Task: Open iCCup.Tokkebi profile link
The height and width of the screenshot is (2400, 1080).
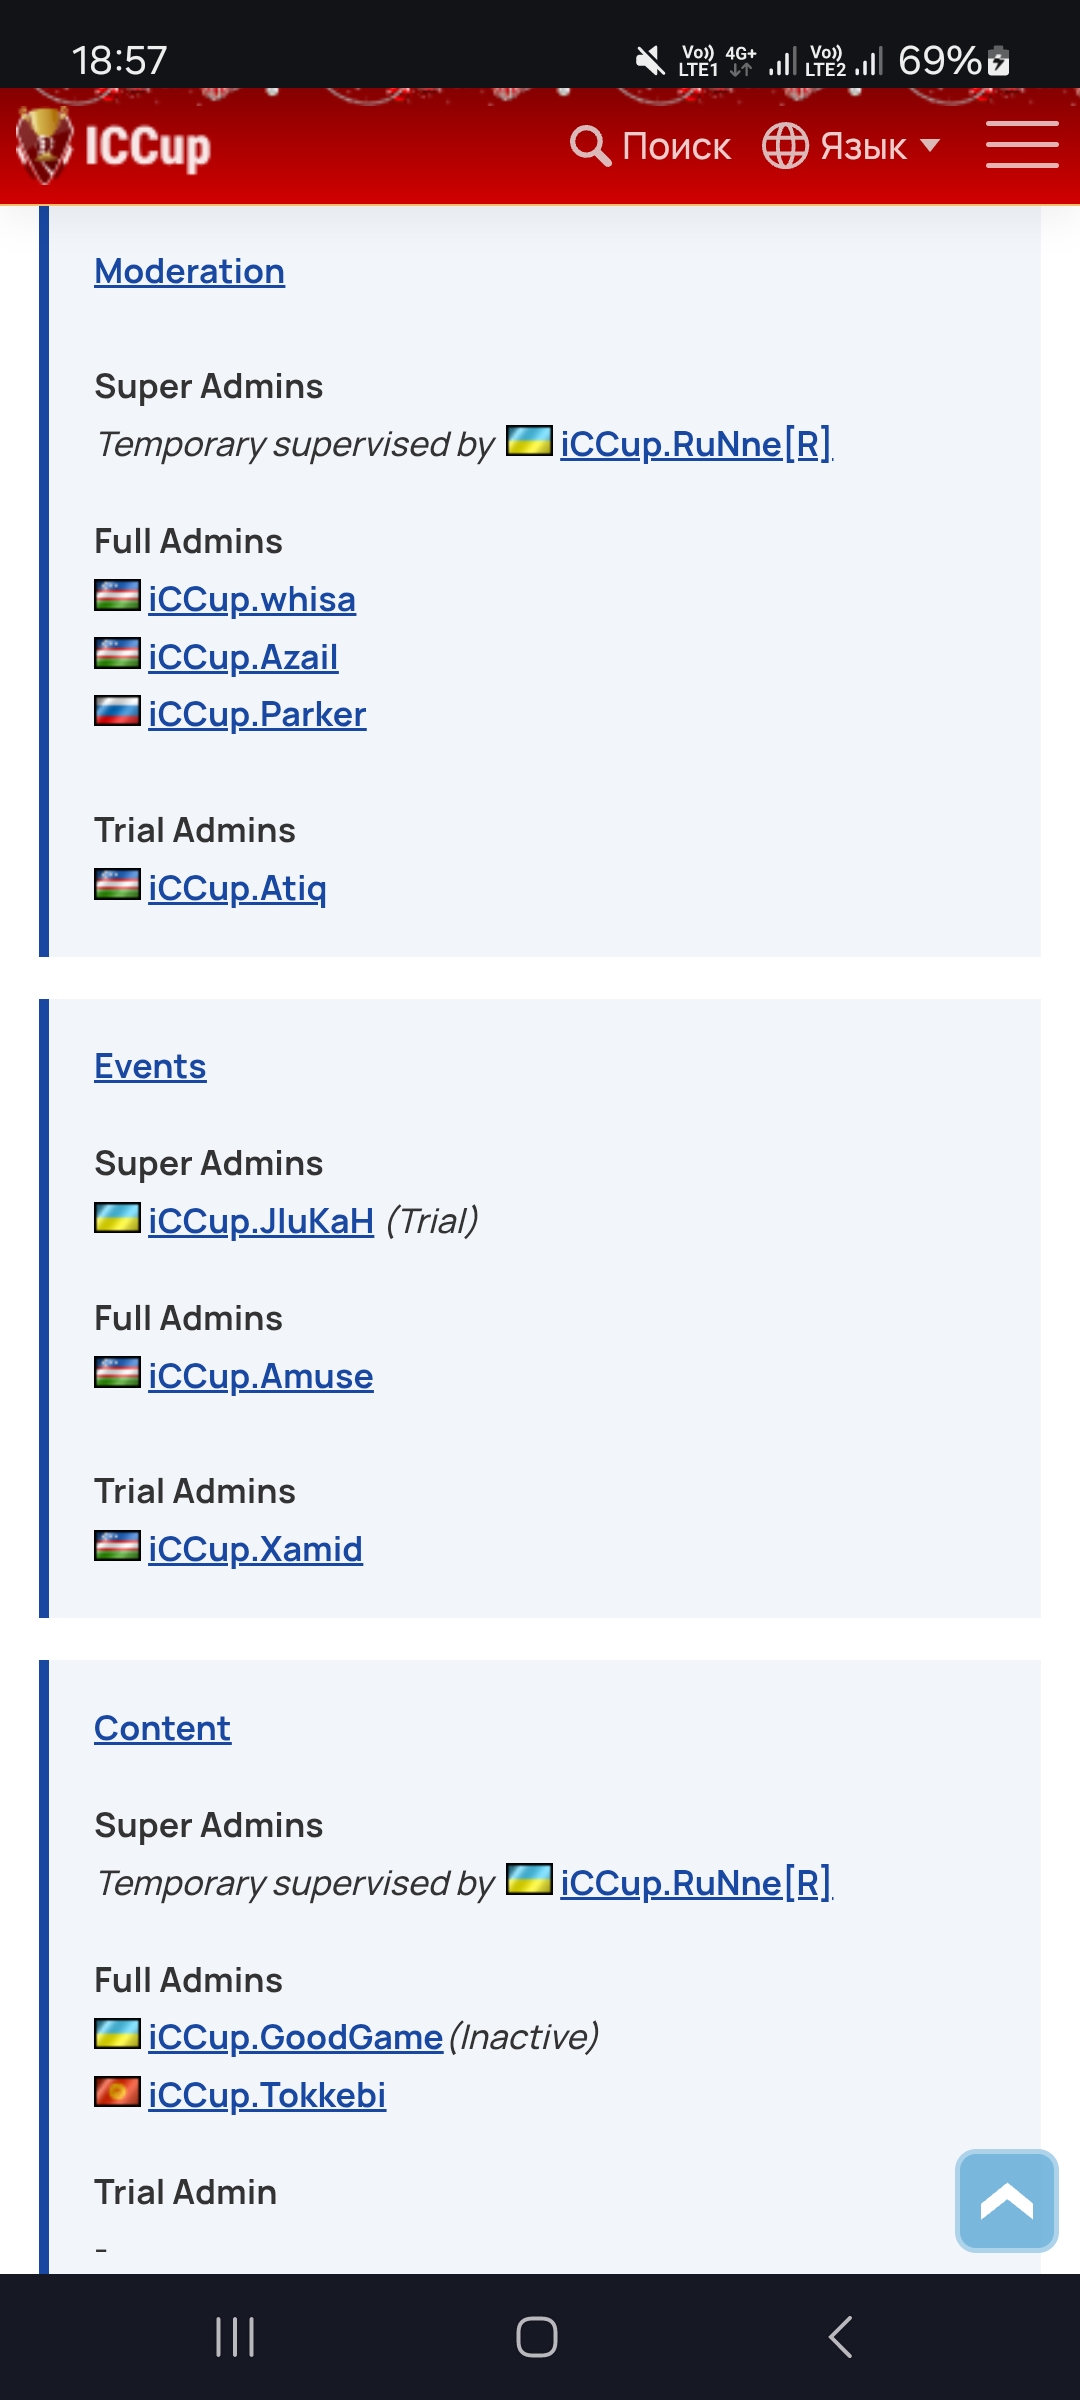Action: (x=267, y=2095)
